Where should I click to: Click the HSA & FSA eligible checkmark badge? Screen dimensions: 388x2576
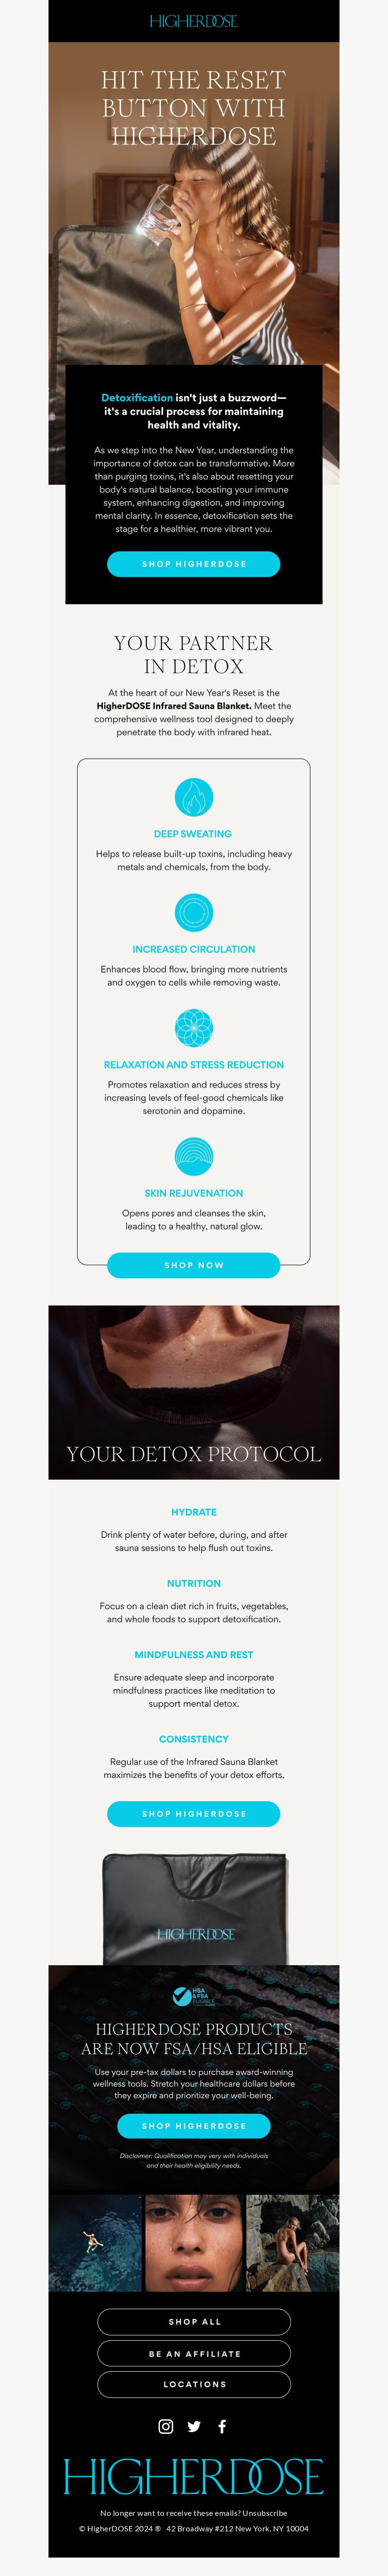pos(193,1996)
